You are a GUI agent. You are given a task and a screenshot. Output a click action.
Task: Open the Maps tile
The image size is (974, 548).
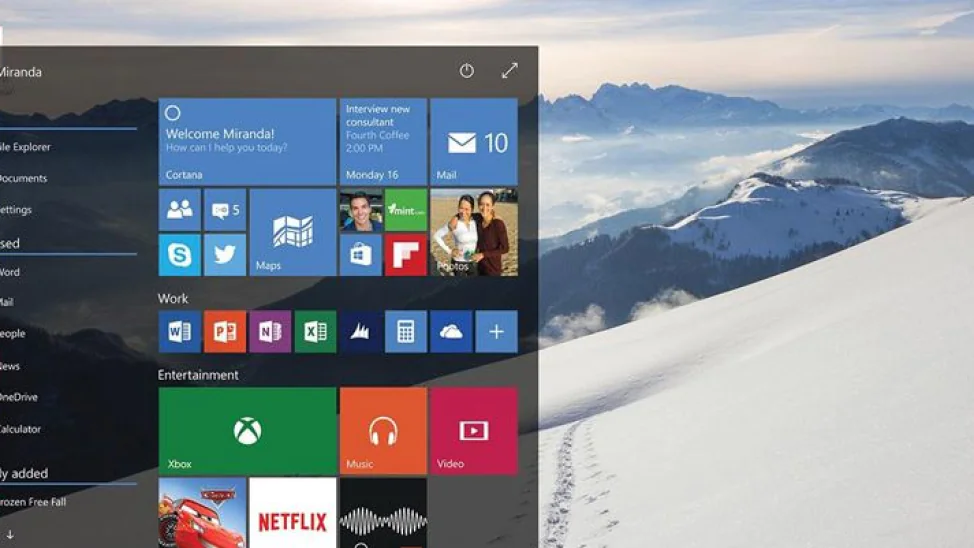293,232
